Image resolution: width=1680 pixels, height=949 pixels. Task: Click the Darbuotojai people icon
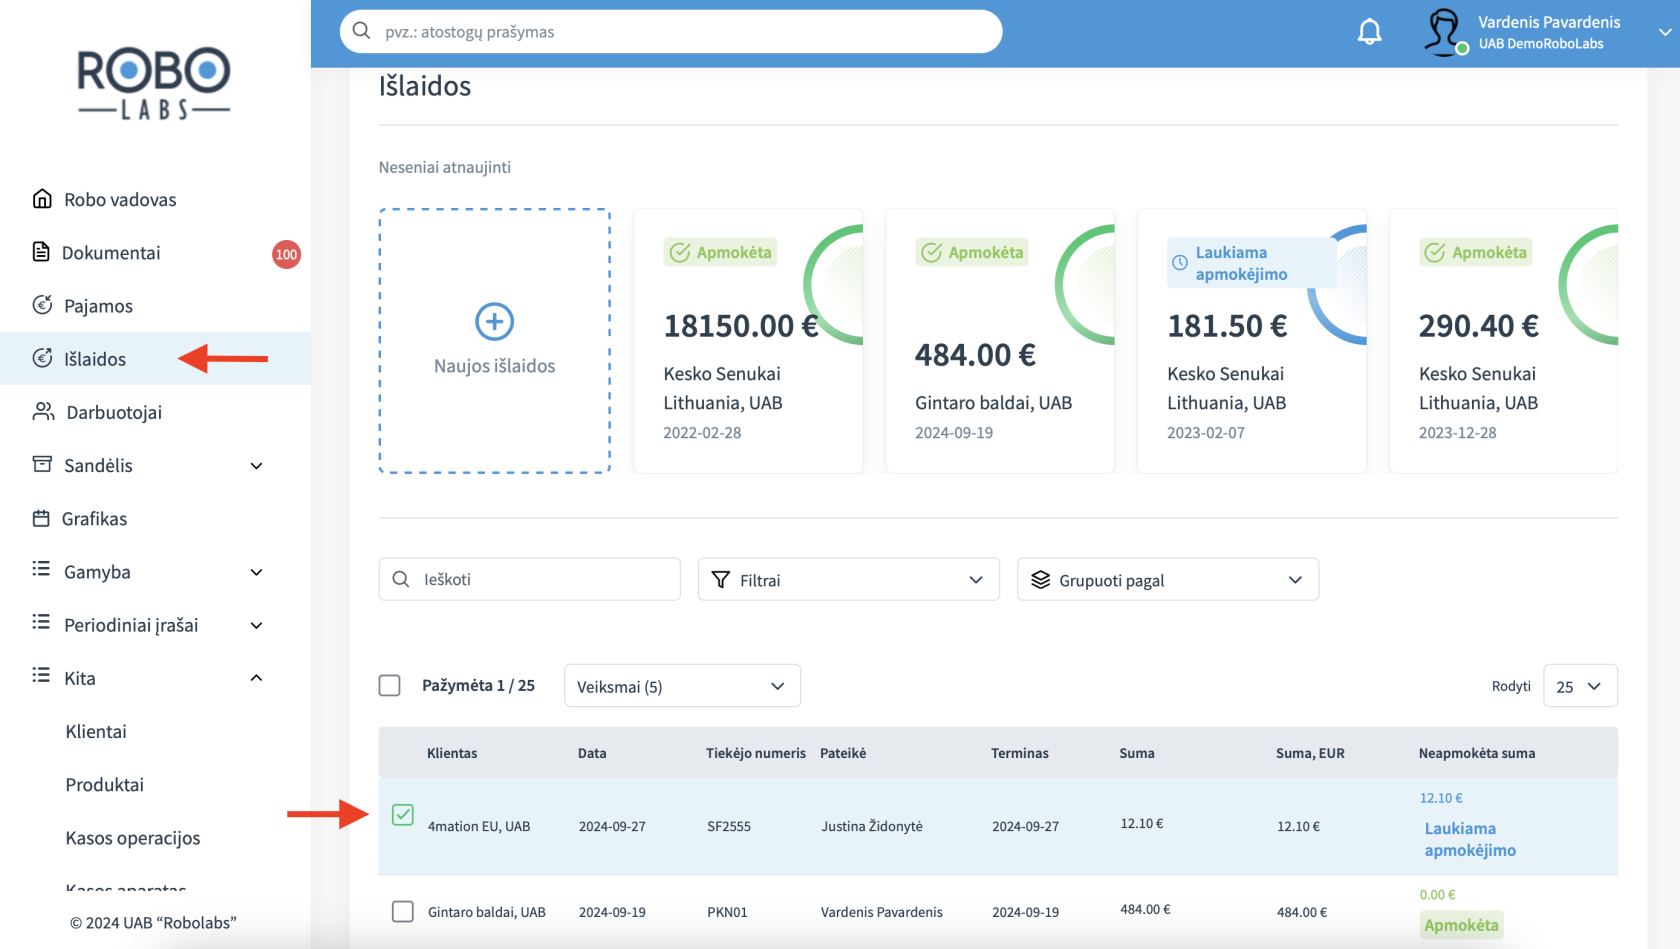(43, 411)
